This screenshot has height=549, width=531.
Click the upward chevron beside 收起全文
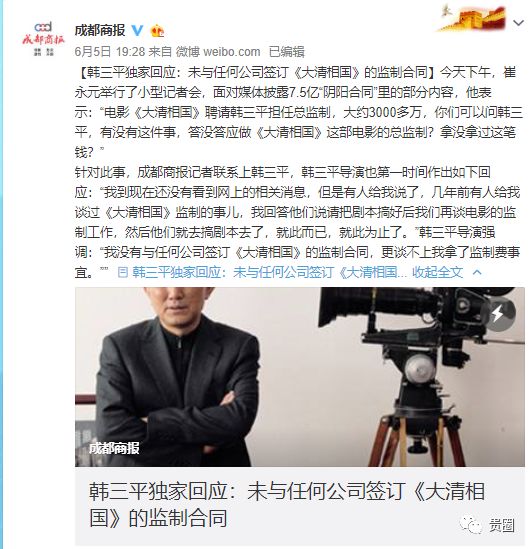pos(477,272)
